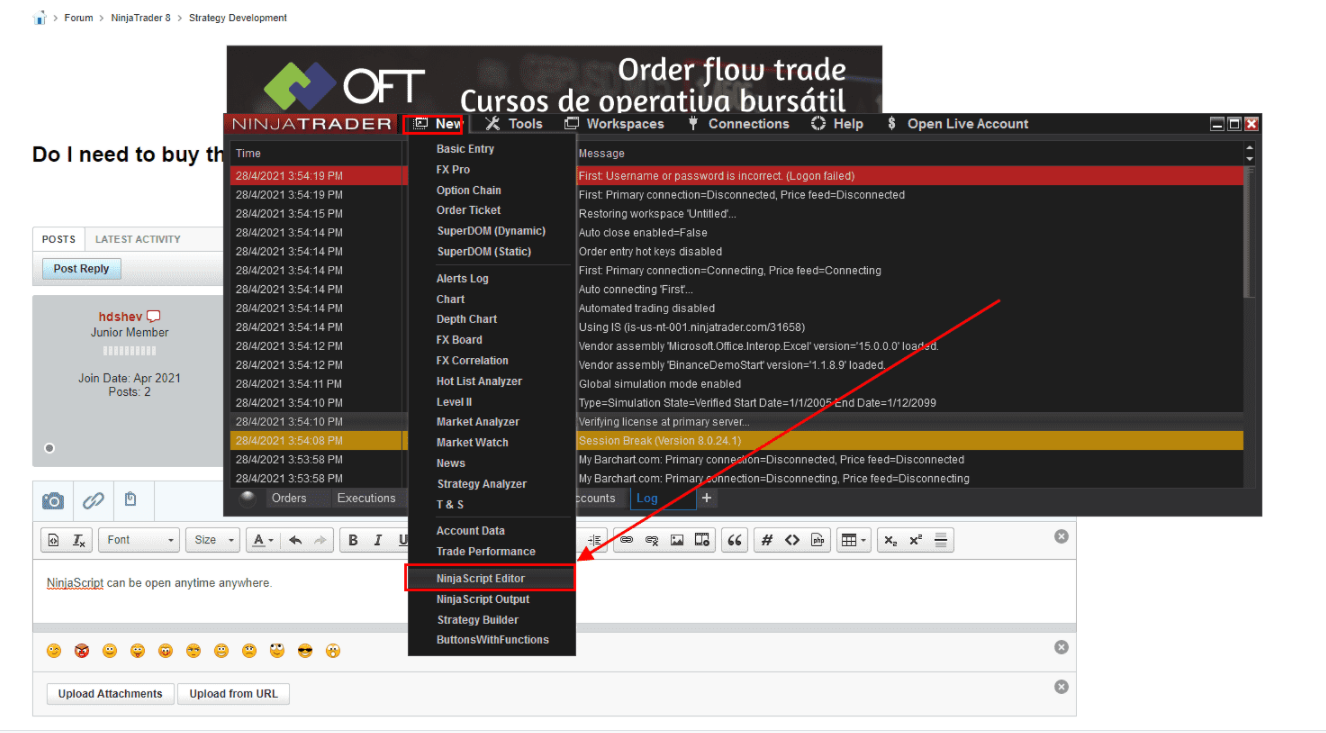
Task: Add a new tab with plus button
Action: tap(706, 498)
